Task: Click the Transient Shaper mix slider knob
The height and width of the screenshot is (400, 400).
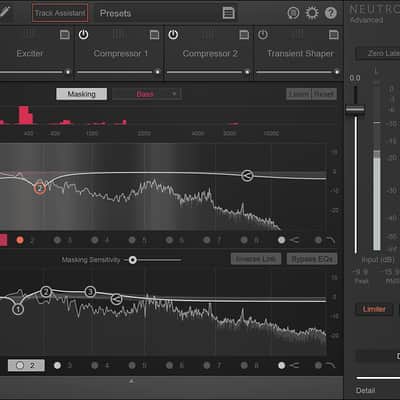Action: tap(337, 72)
